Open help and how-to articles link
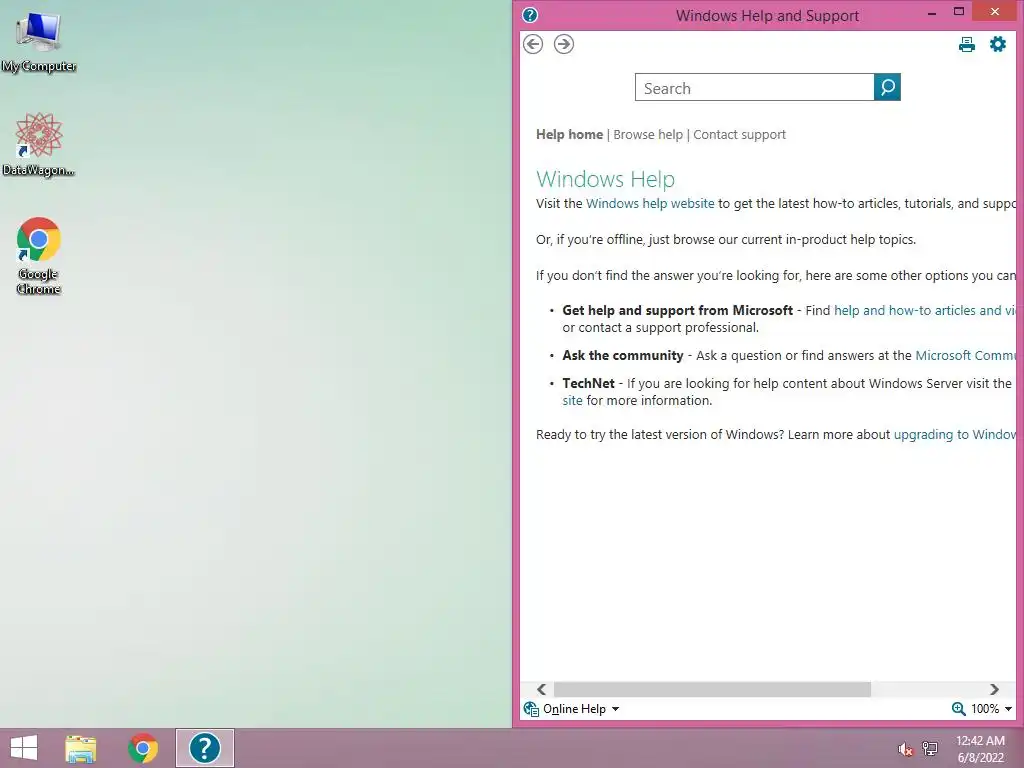Viewport: 1024px width, 768px height. point(925,311)
